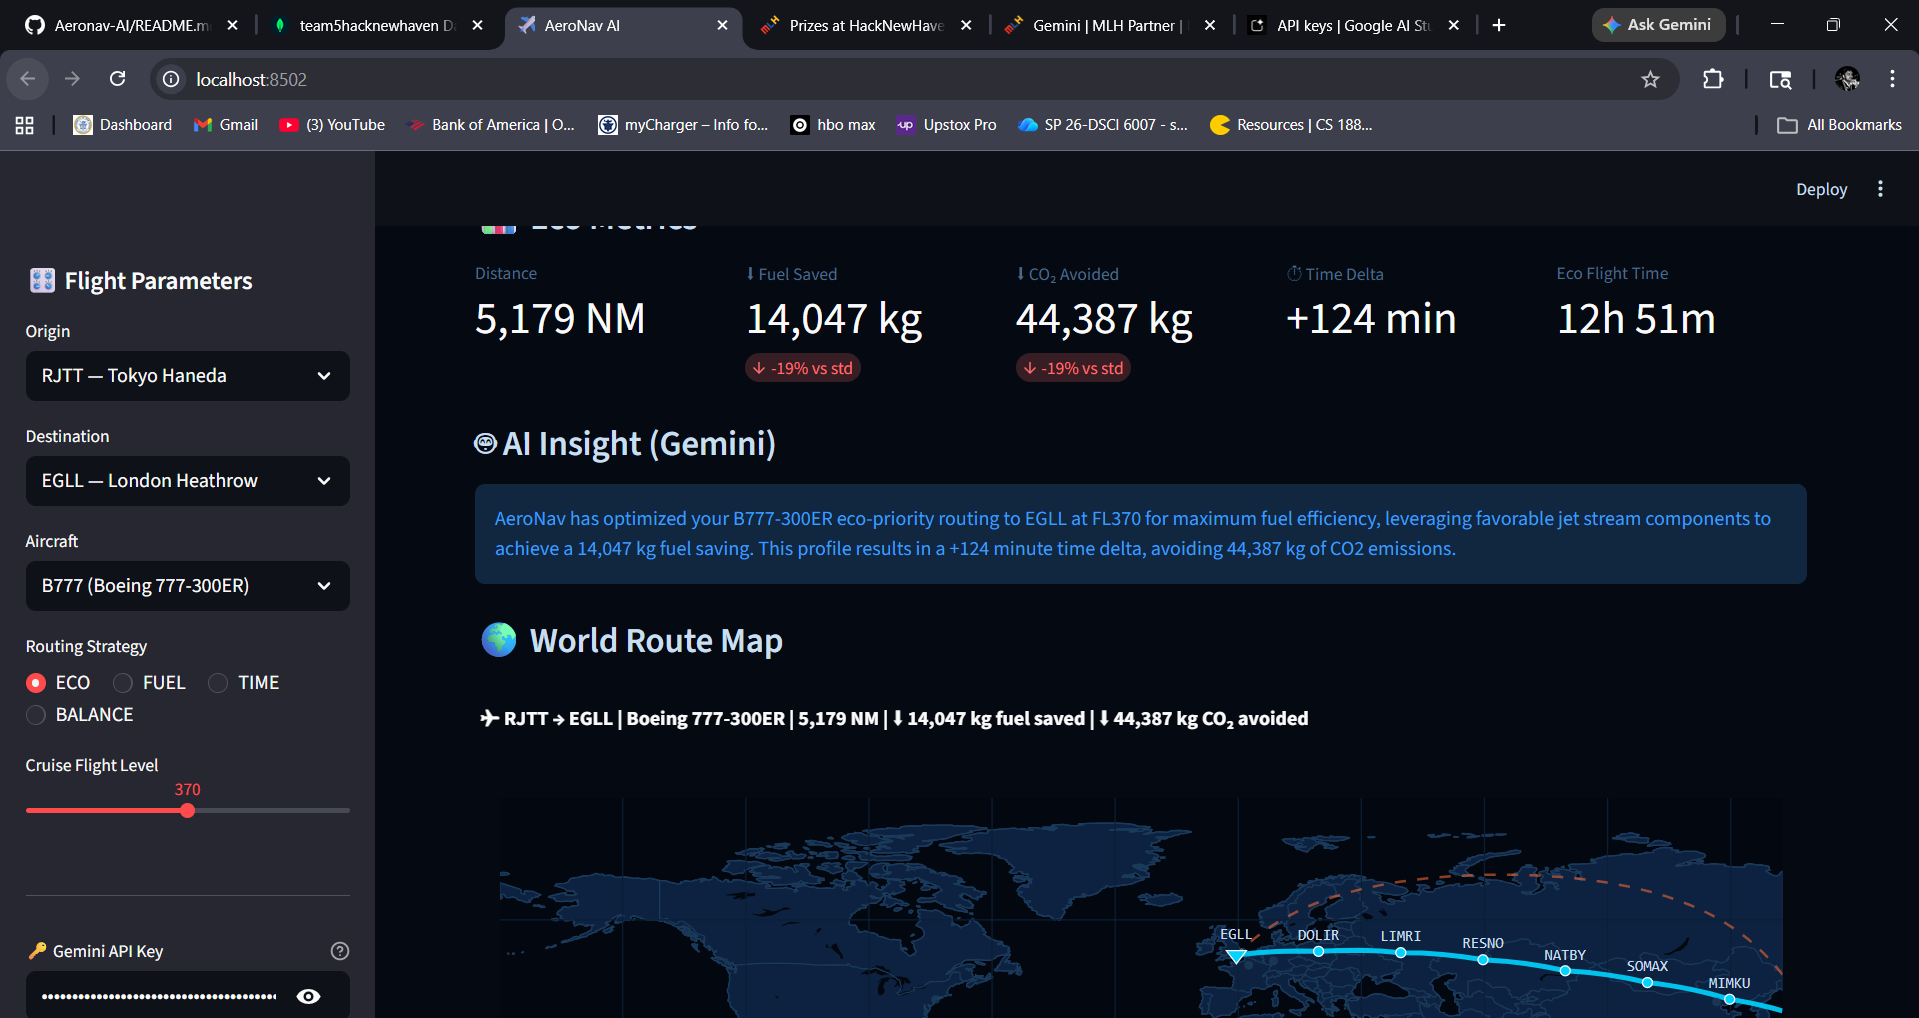1919x1018 pixels.
Task: Open the Destination dropdown EGLL London Heathrow
Action: [188, 481]
